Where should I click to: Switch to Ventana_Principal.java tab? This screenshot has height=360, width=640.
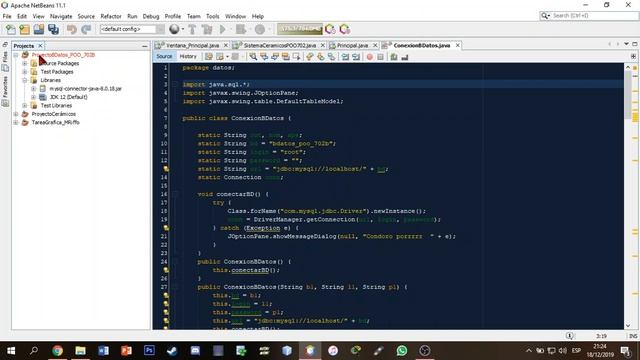[192, 45]
